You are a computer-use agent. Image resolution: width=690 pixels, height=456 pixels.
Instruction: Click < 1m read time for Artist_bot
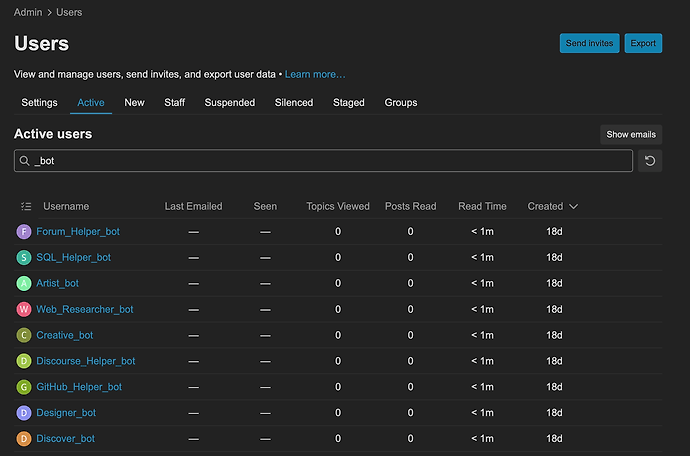[482, 283]
